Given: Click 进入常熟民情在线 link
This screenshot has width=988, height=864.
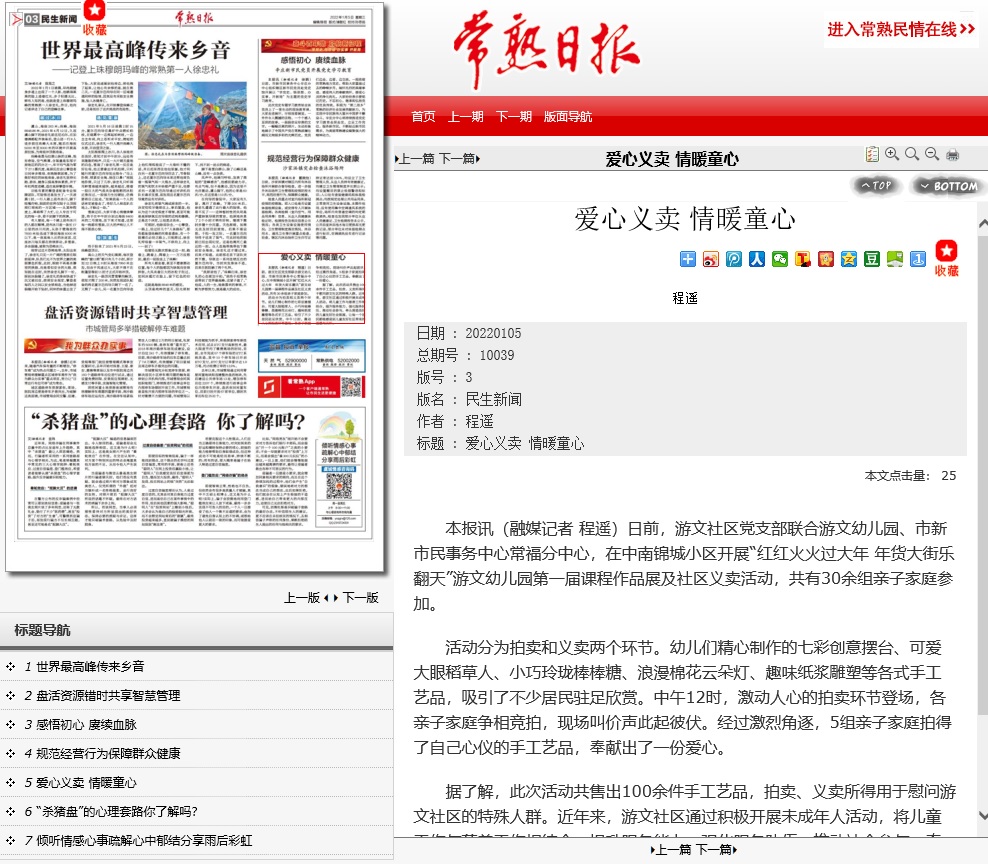Looking at the screenshot, I should click(x=901, y=29).
